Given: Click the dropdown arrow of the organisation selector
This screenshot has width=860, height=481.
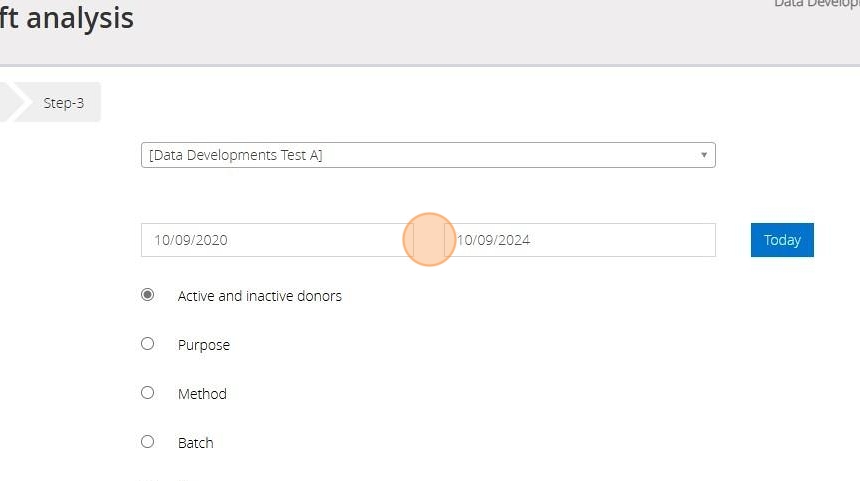Looking at the screenshot, I should (x=704, y=155).
